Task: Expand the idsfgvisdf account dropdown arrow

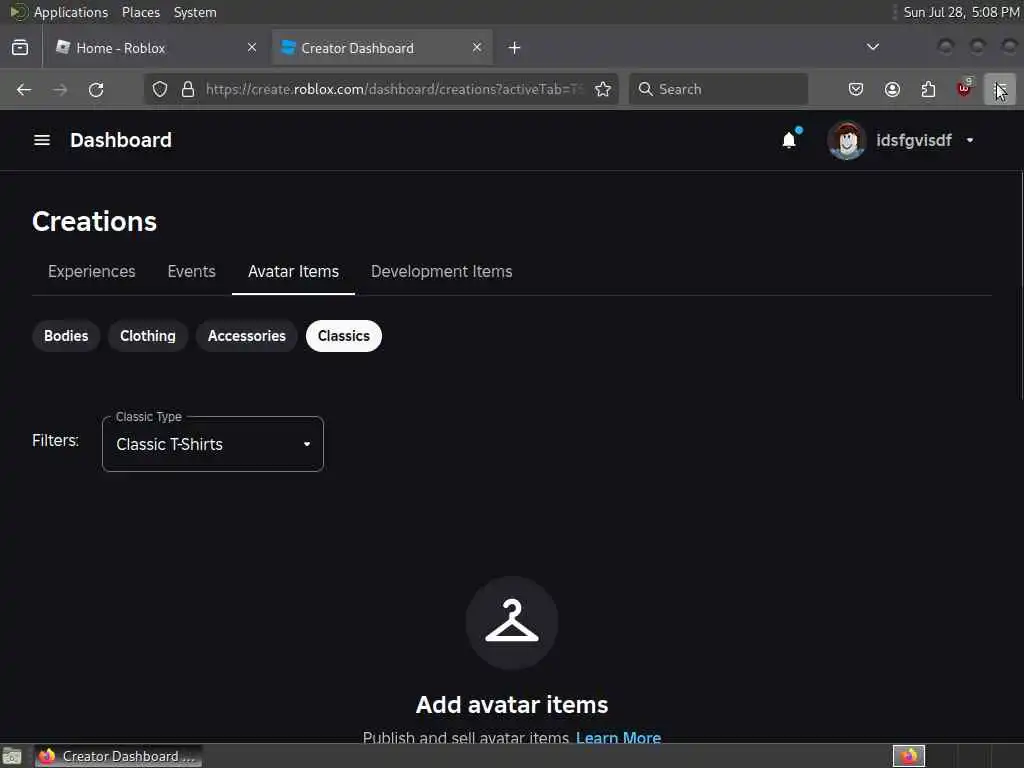Action: pyautogui.click(x=970, y=140)
